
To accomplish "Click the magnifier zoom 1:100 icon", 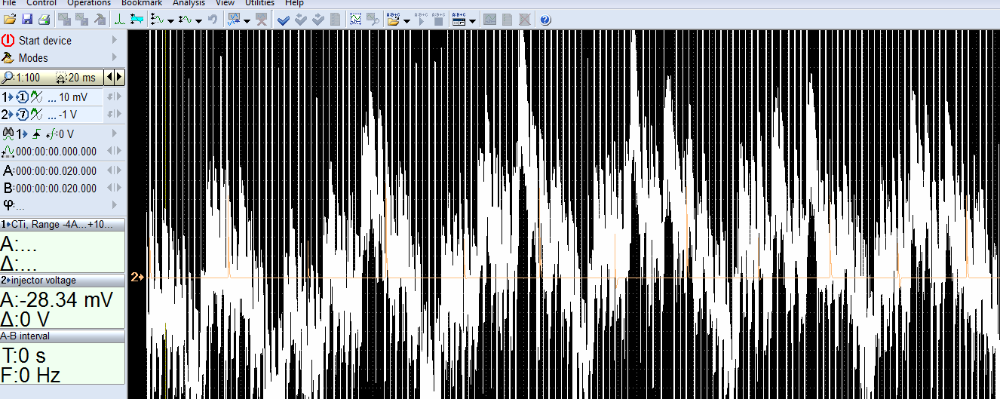I will point(8,77).
